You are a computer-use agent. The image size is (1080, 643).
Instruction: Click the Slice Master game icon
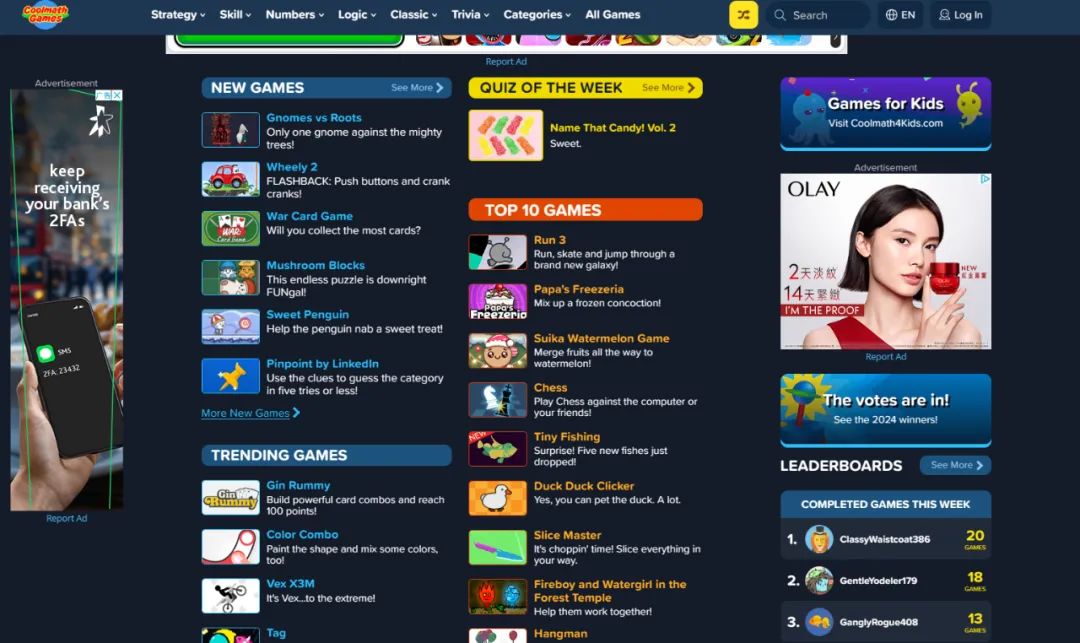coord(498,547)
